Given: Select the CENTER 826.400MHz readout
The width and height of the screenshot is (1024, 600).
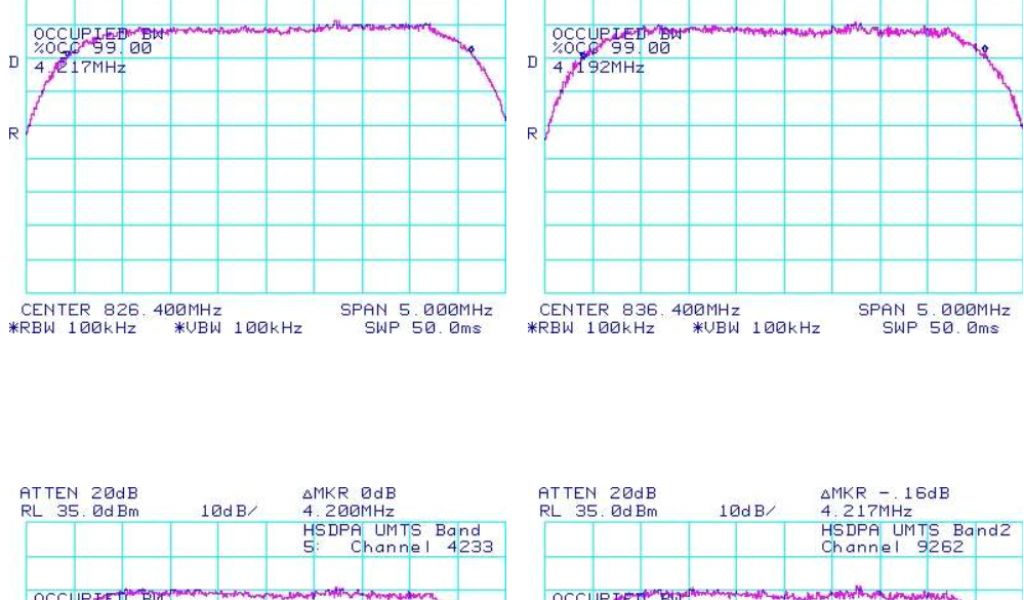Looking at the screenshot, I should 121,311.
